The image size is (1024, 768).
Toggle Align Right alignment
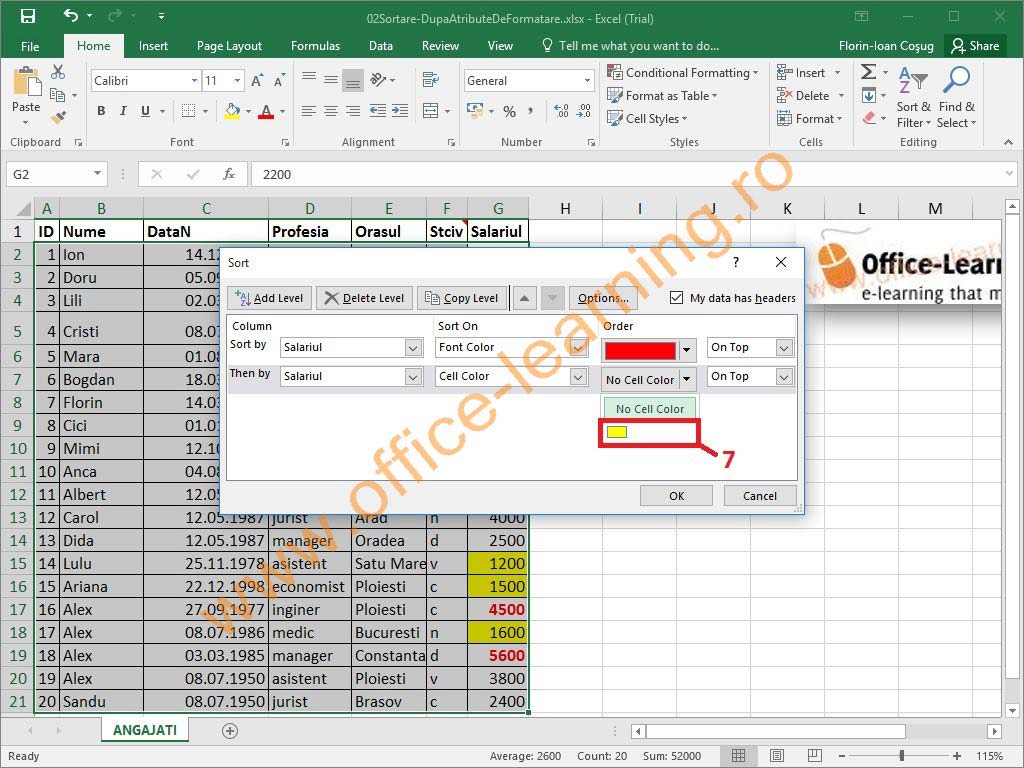click(353, 110)
